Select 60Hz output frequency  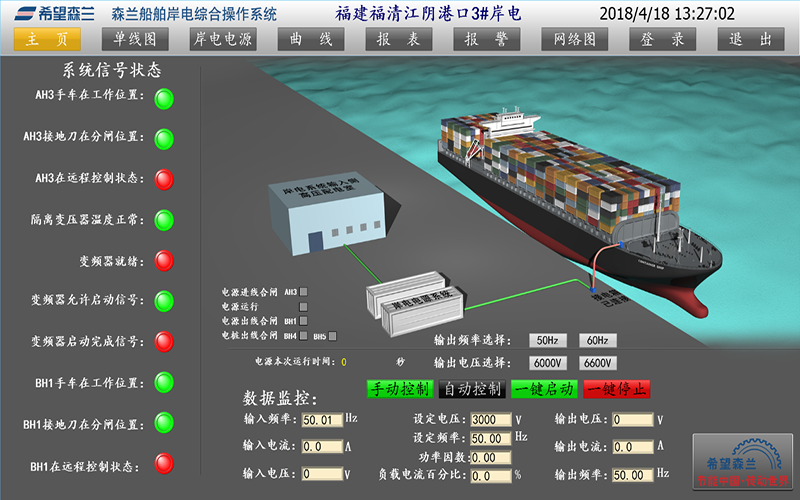tap(598, 340)
